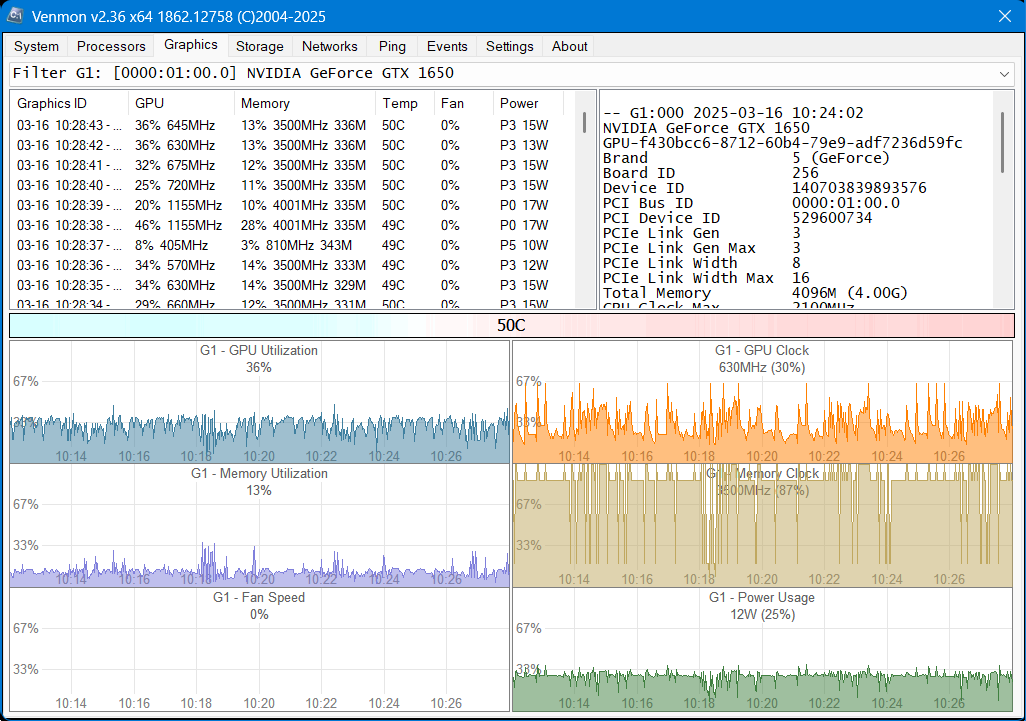Click the G1 - Memory Utilization graph

point(259,525)
